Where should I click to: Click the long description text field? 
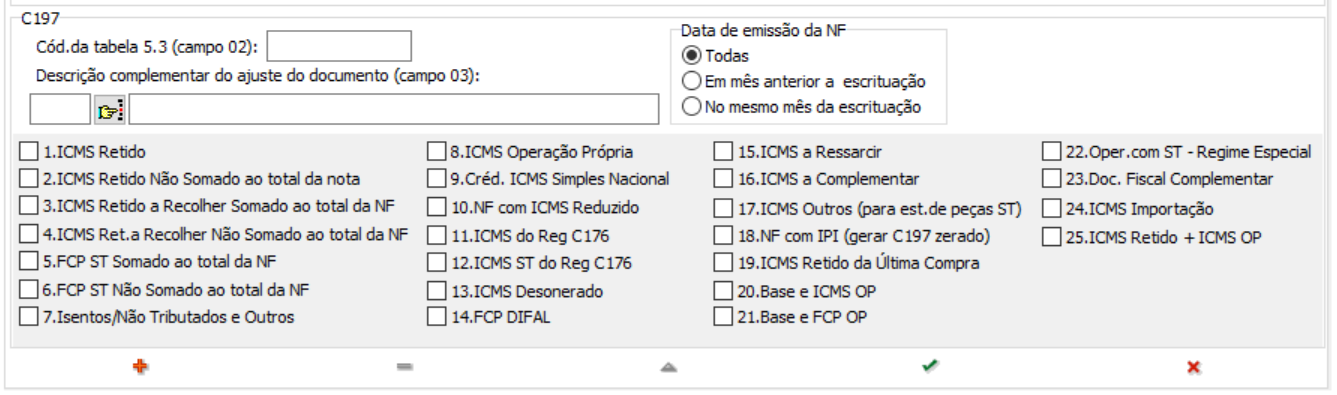(x=394, y=109)
